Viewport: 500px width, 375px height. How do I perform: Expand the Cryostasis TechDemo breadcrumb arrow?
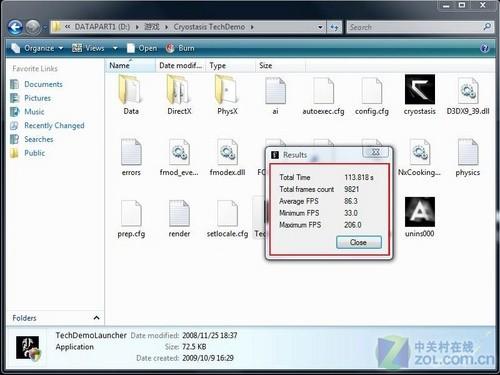coord(252,27)
